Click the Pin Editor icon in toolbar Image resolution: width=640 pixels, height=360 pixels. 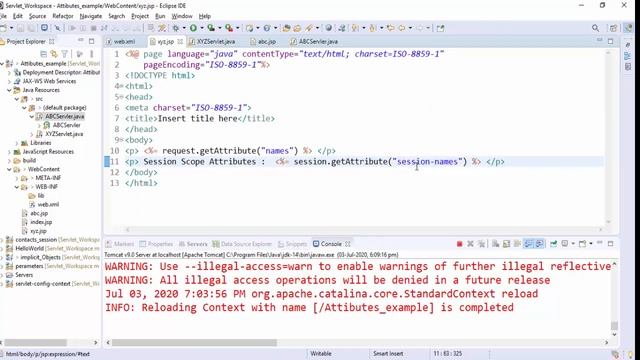440,28
